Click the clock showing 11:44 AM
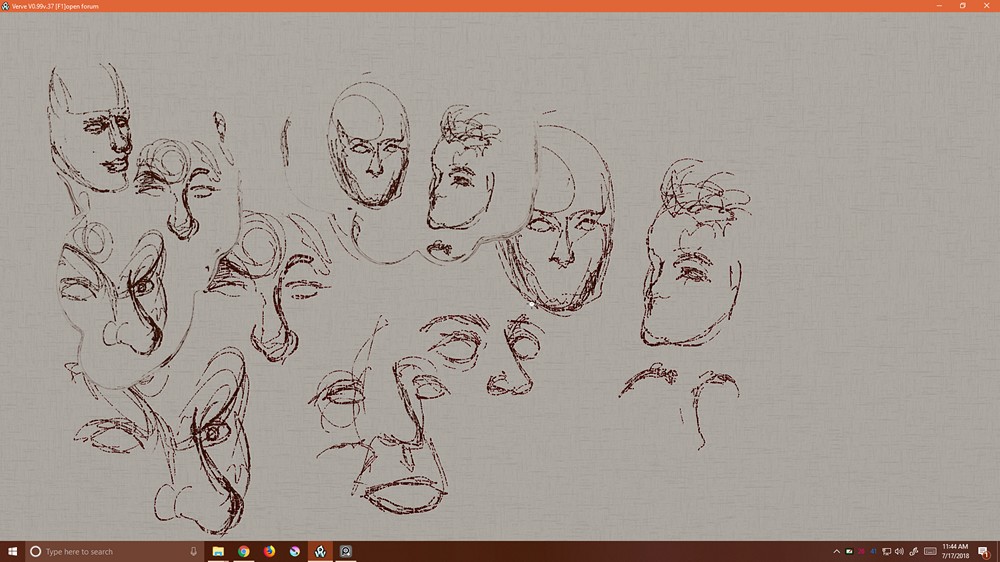The image size is (1000, 562). point(955,551)
